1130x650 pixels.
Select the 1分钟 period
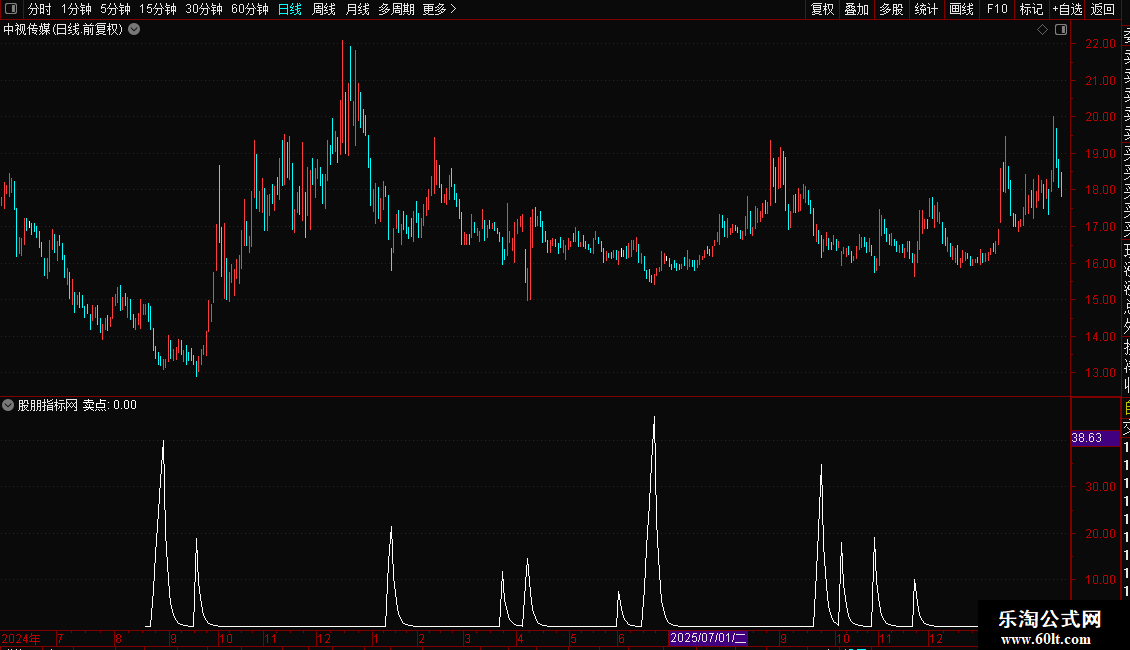point(76,9)
